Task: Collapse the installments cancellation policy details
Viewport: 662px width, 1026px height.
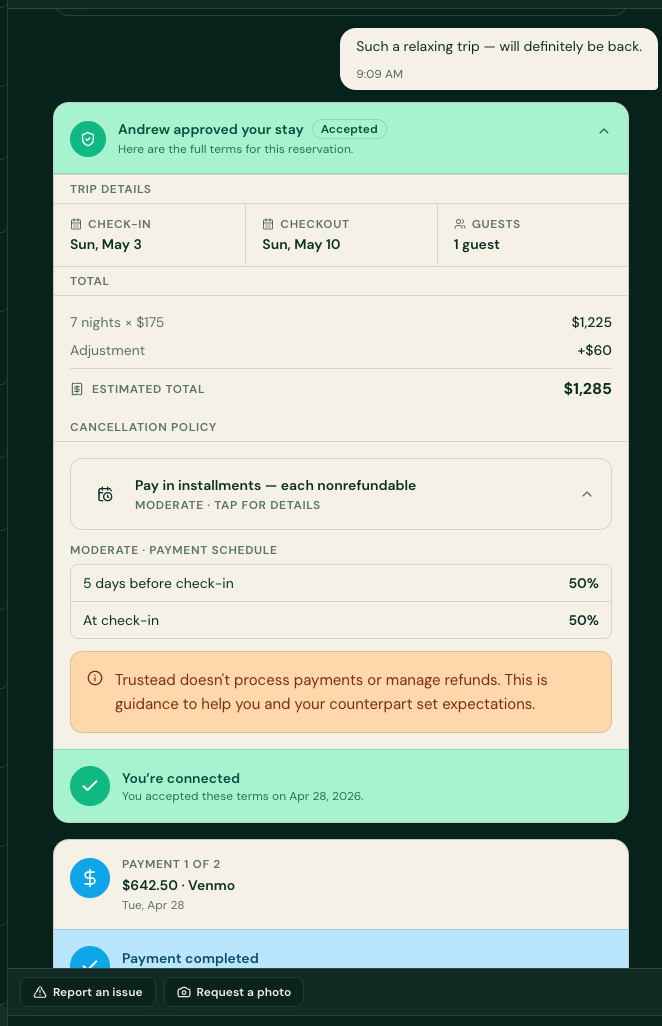Action: (x=586, y=494)
